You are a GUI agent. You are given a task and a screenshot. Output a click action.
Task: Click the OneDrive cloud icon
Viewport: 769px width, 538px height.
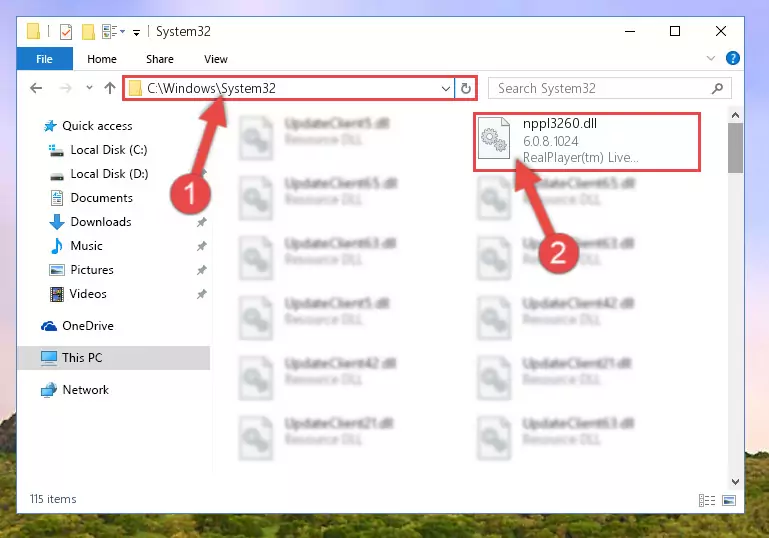coord(49,326)
